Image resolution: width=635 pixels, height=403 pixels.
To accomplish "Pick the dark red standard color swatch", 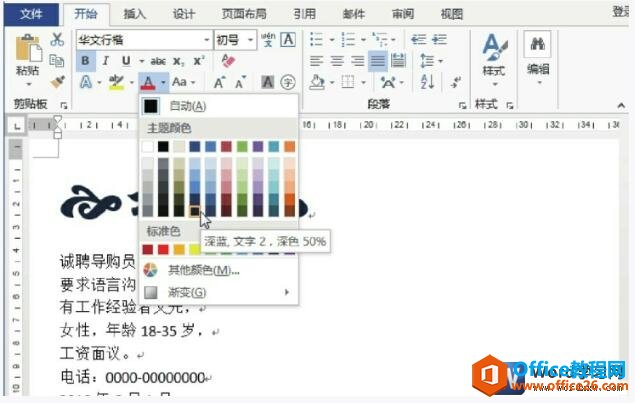I will pyautogui.click(x=147, y=249).
